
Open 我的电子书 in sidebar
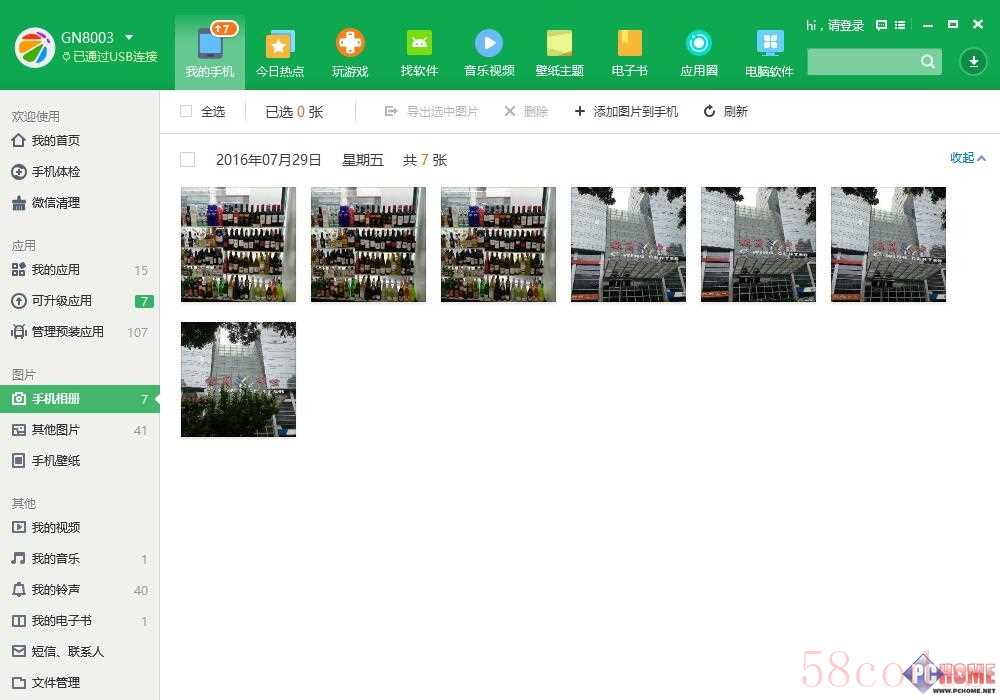(80, 620)
